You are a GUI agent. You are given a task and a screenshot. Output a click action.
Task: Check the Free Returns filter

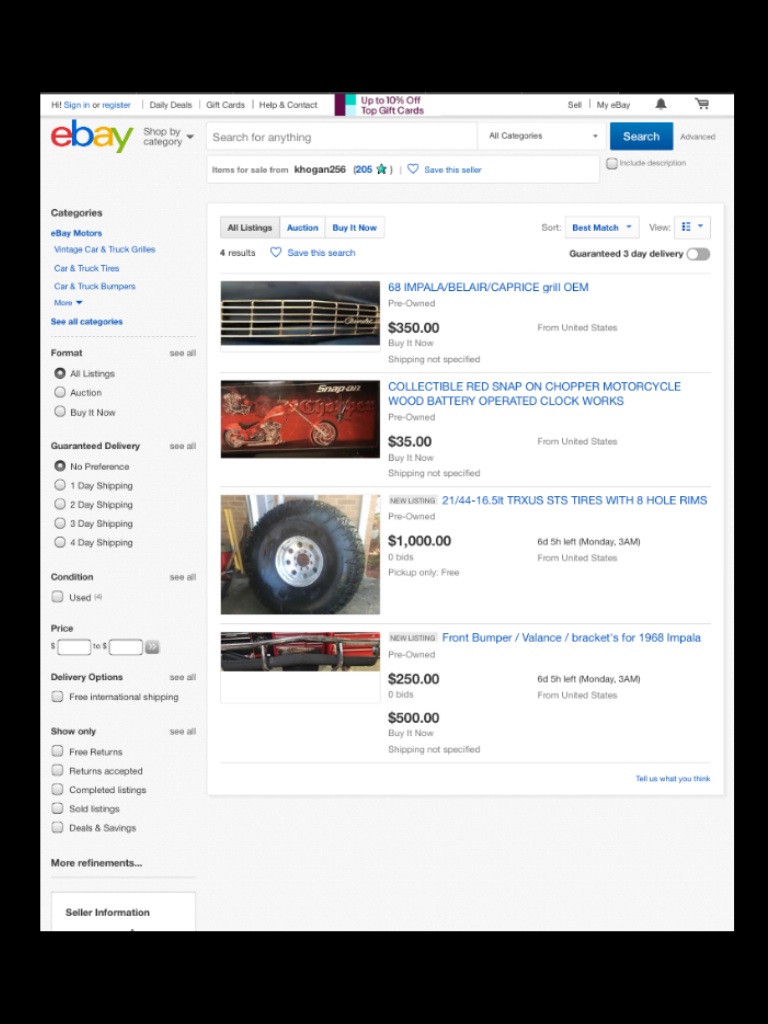click(57, 751)
